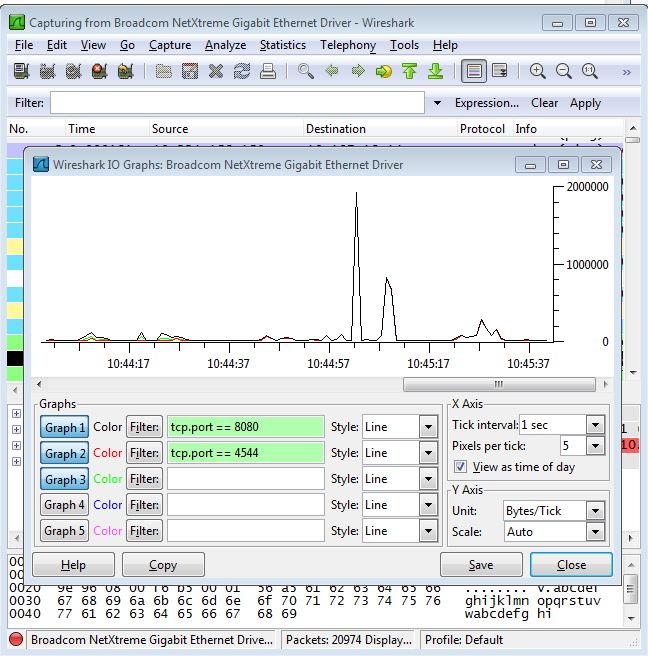
Task: Expand first packet details tree node
Action: click(16, 413)
